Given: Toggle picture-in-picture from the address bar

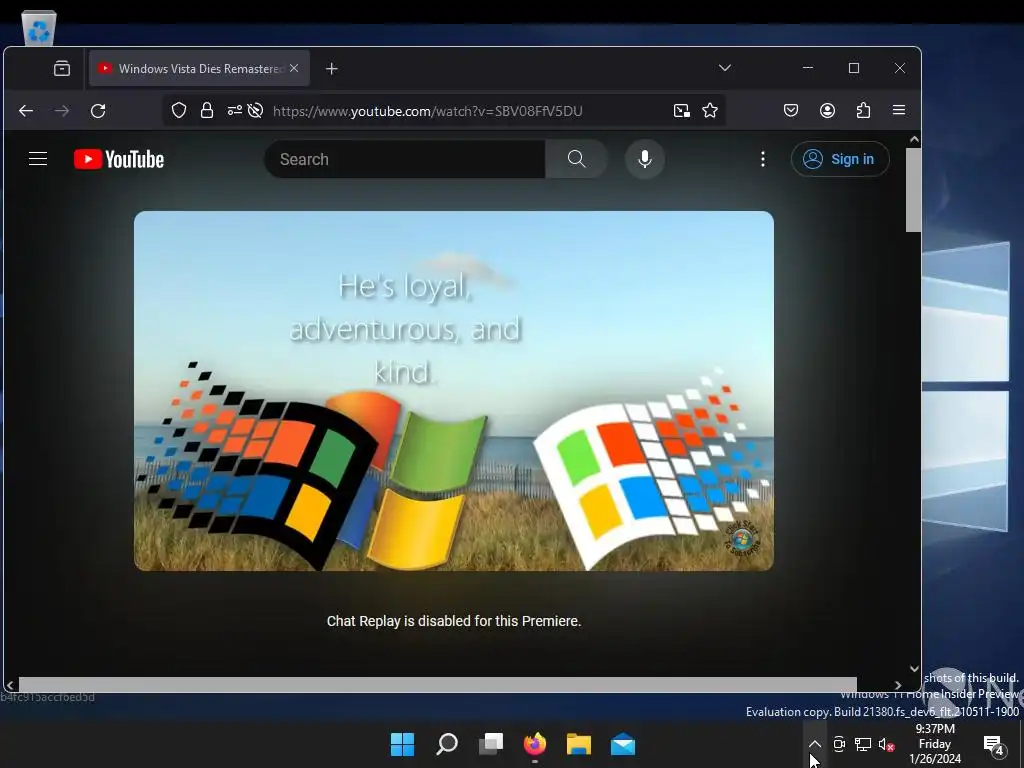Looking at the screenshot, I should pos(682,110).
